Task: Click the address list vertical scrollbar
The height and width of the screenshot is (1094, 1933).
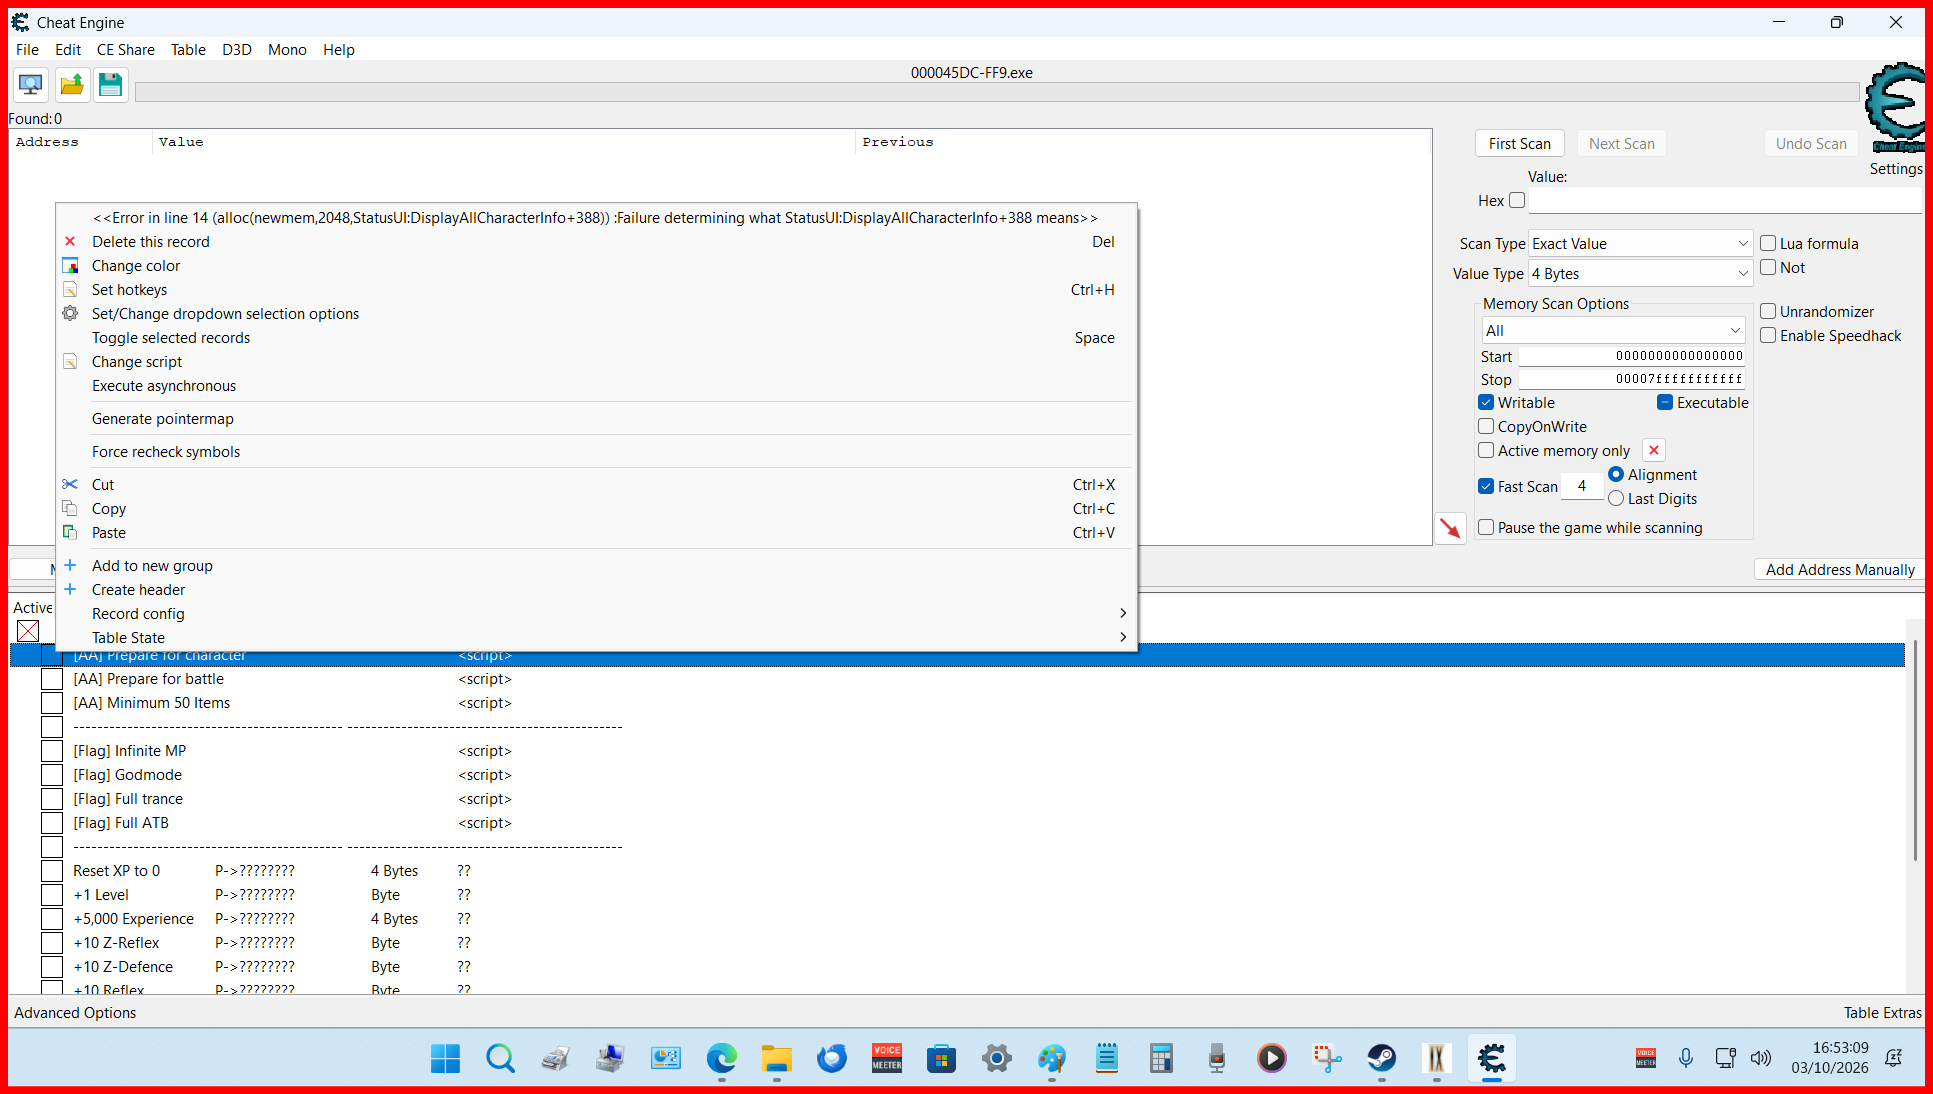Action: coord(1915,750)
